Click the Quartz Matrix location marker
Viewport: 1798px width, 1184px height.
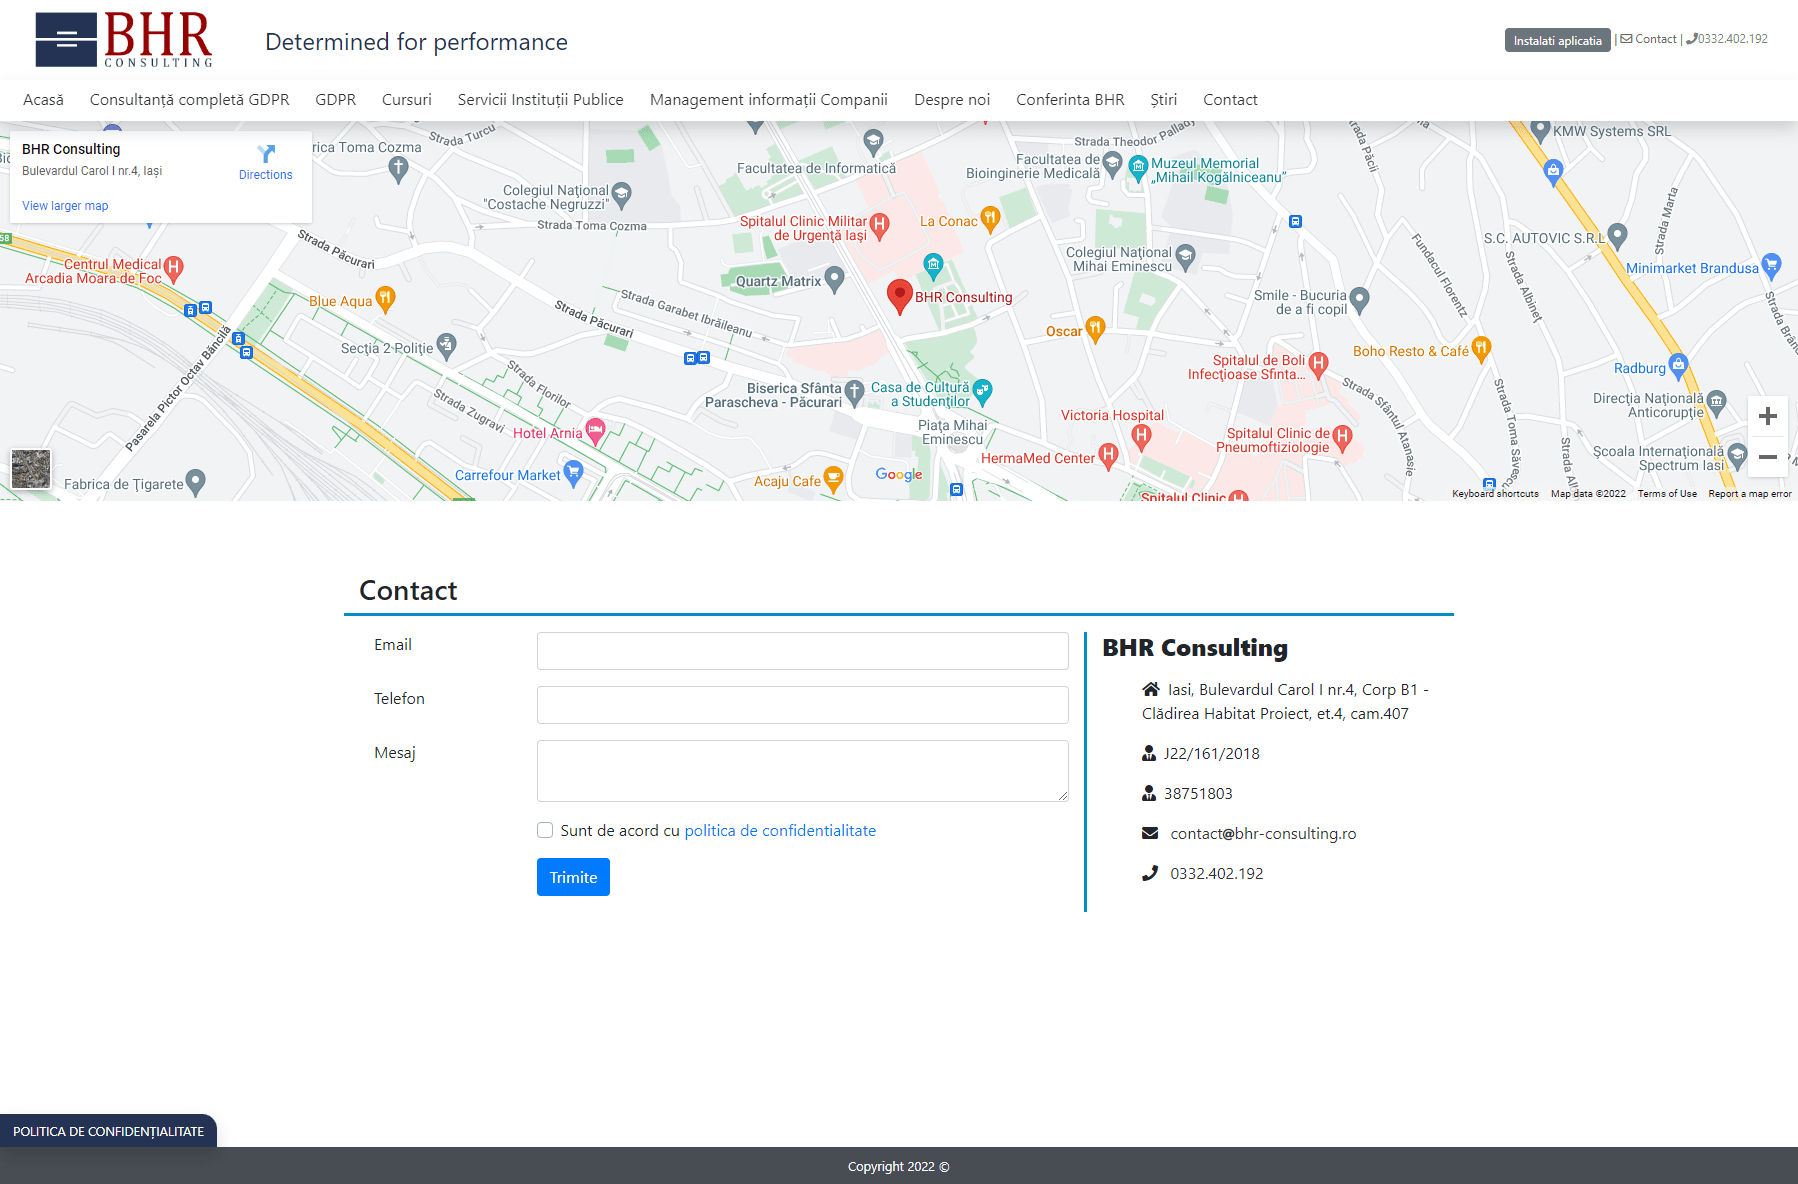coord(834,279)
